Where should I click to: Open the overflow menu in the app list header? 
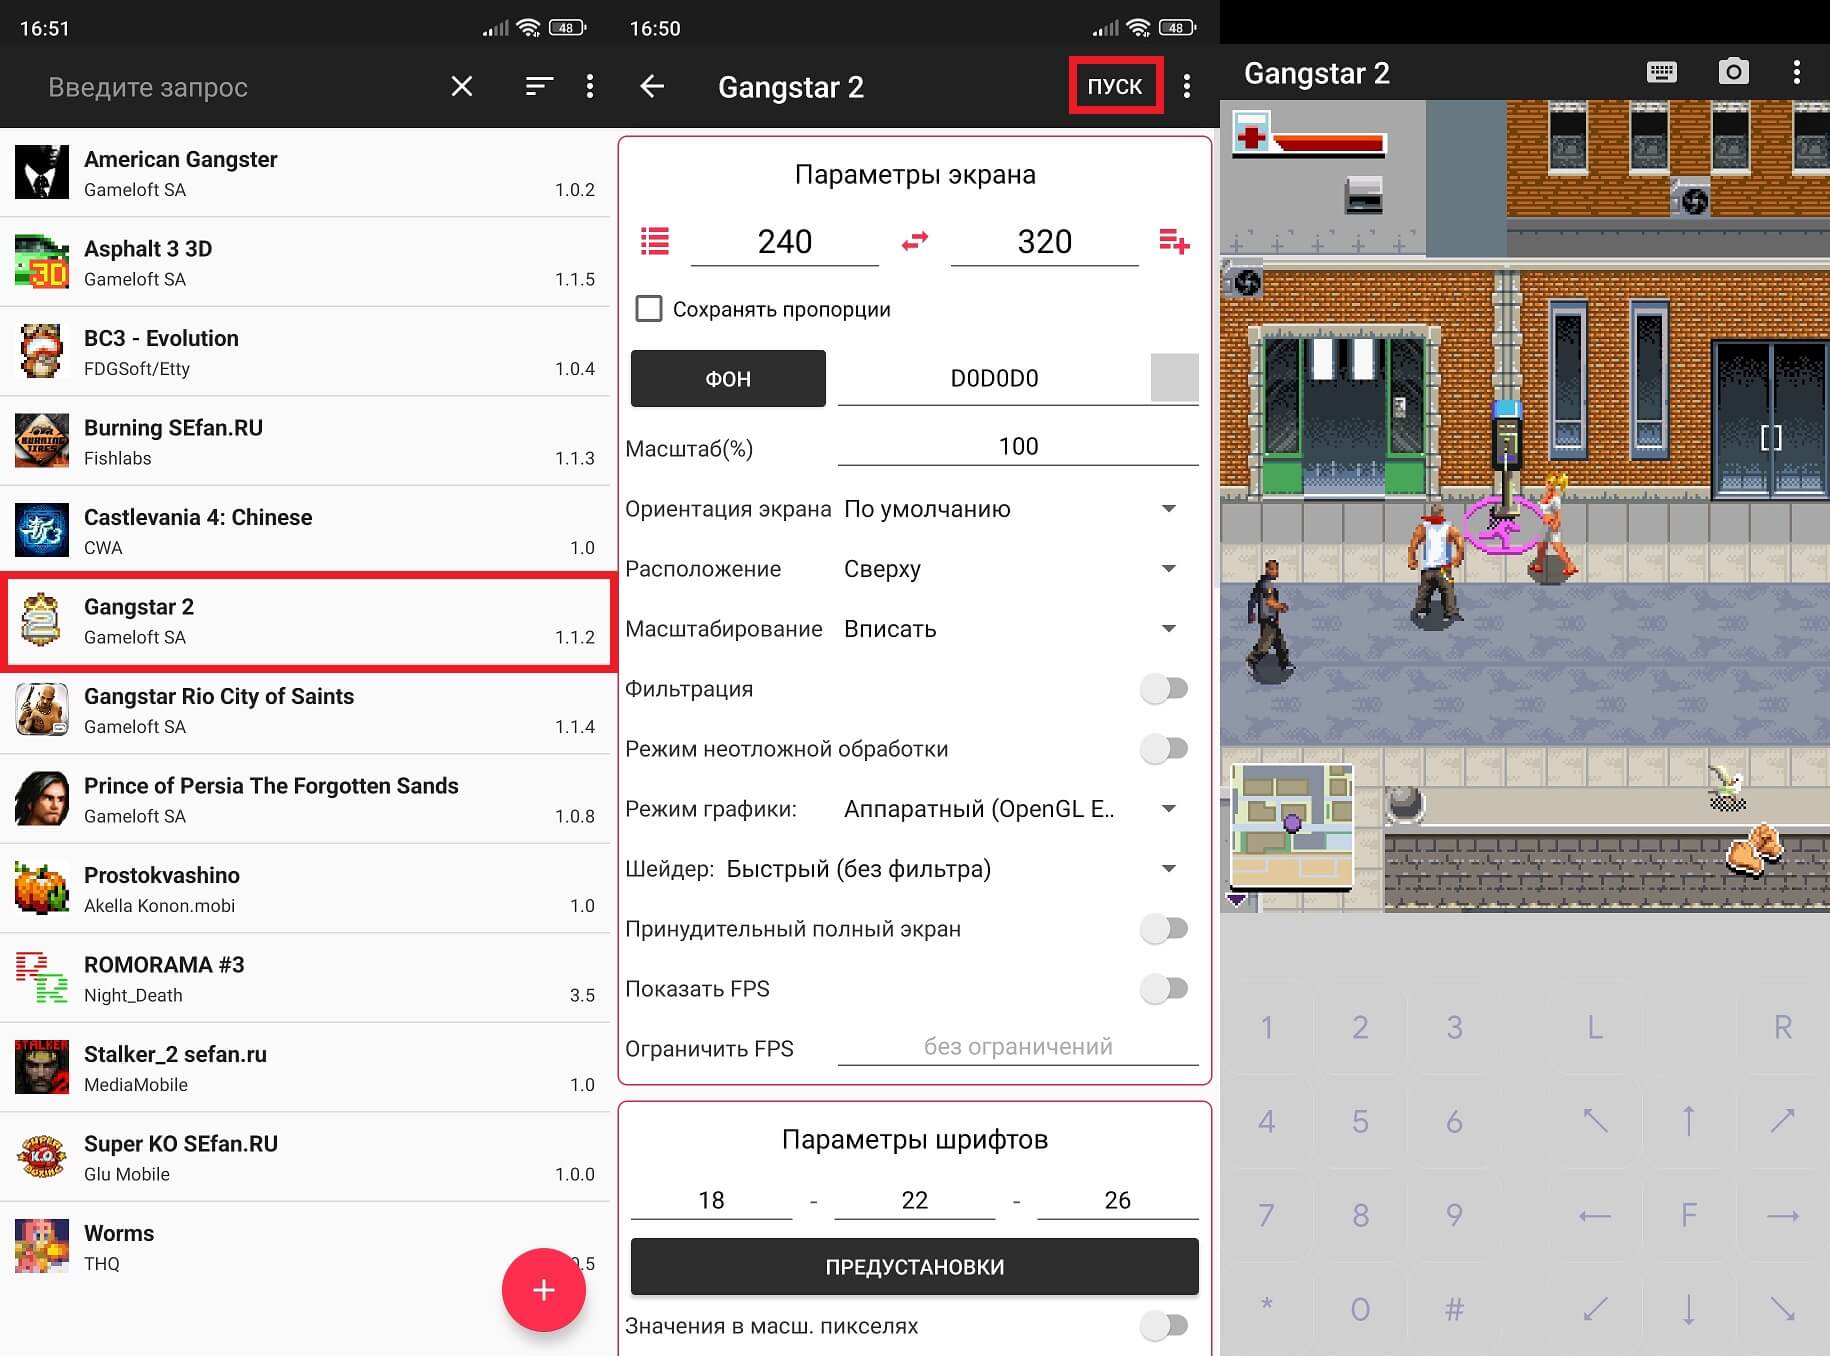click(x=590, y=87)
